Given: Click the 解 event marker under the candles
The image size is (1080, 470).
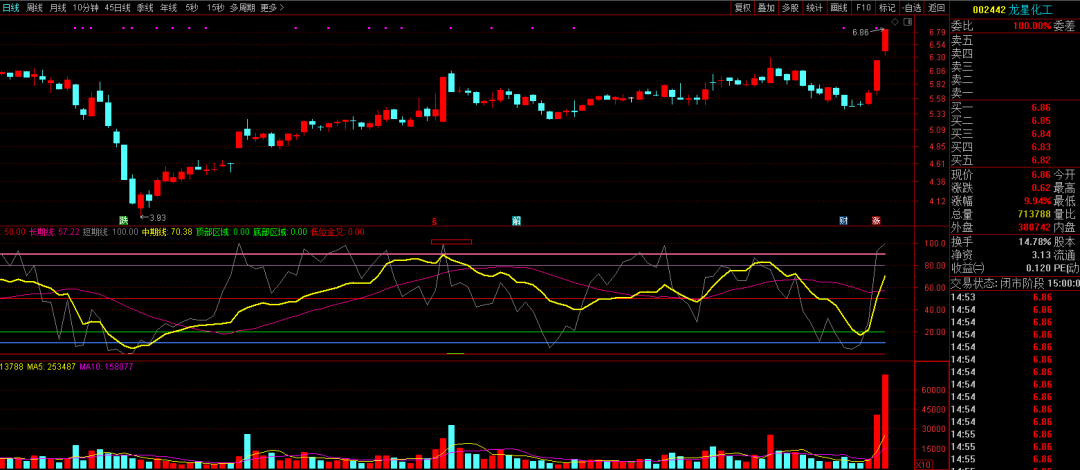Looking at the screenshot, I should pos(516,220).
